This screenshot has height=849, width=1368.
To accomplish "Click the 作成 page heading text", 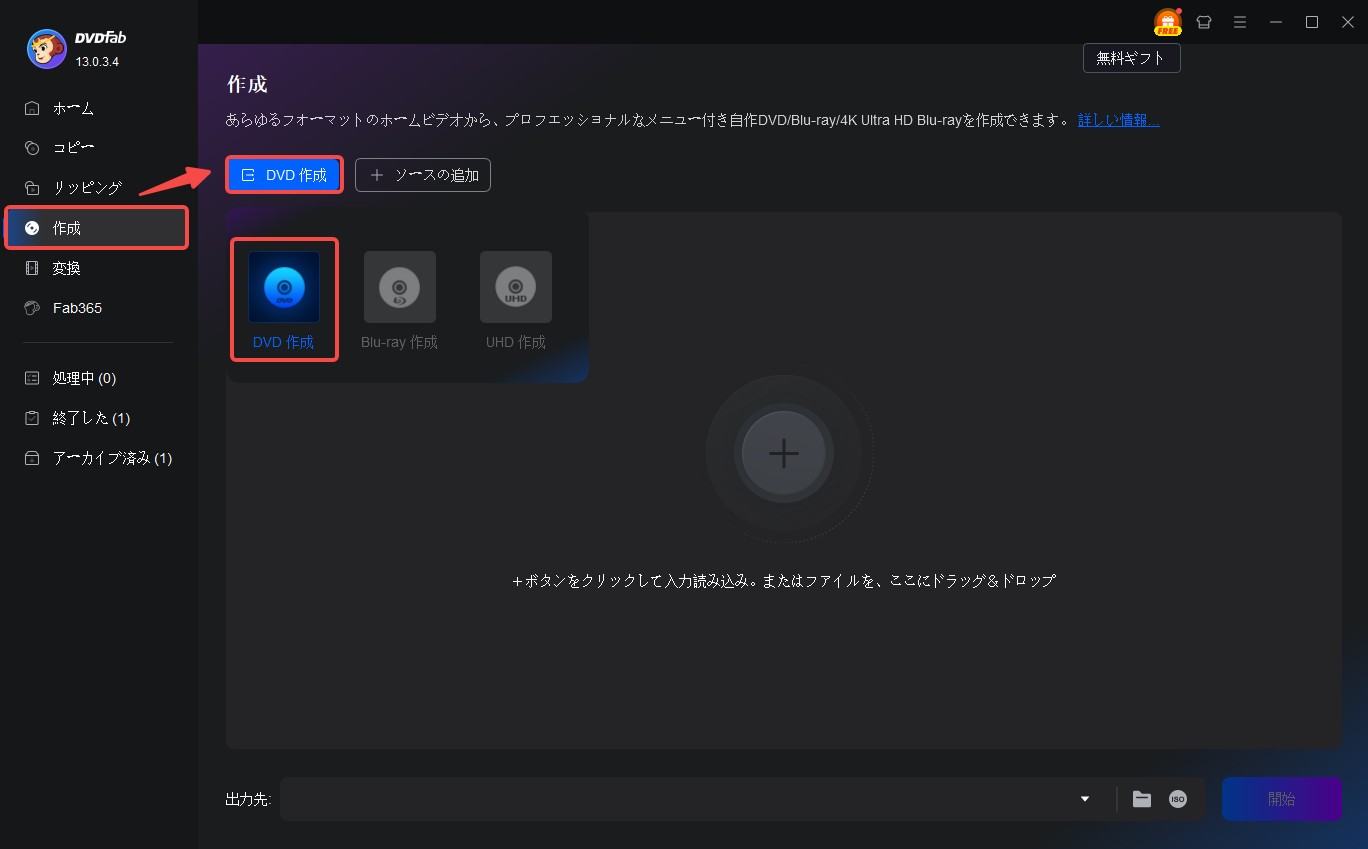I will coord(247,84).
